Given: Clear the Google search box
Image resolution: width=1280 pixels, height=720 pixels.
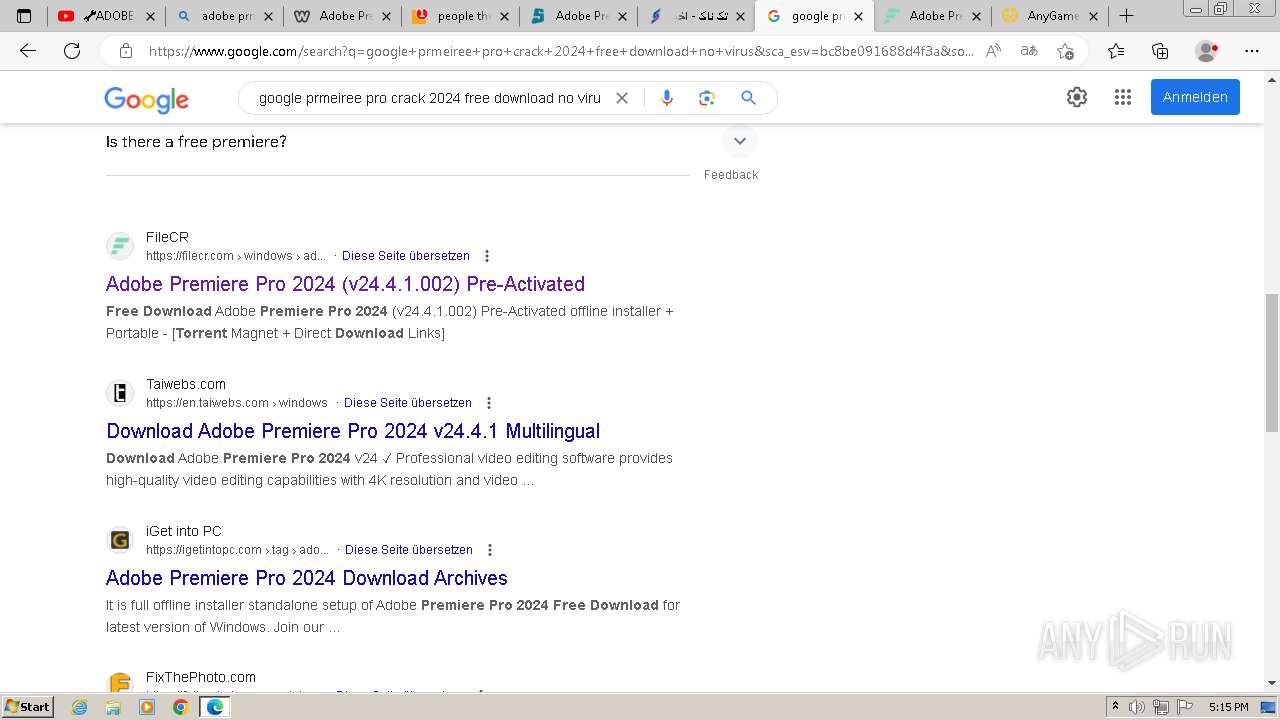Looking at the screenshot, I should 621,98.
